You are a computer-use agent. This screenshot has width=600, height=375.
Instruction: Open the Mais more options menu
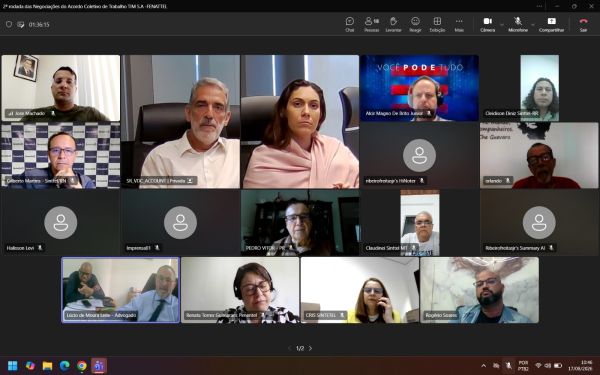459,24
